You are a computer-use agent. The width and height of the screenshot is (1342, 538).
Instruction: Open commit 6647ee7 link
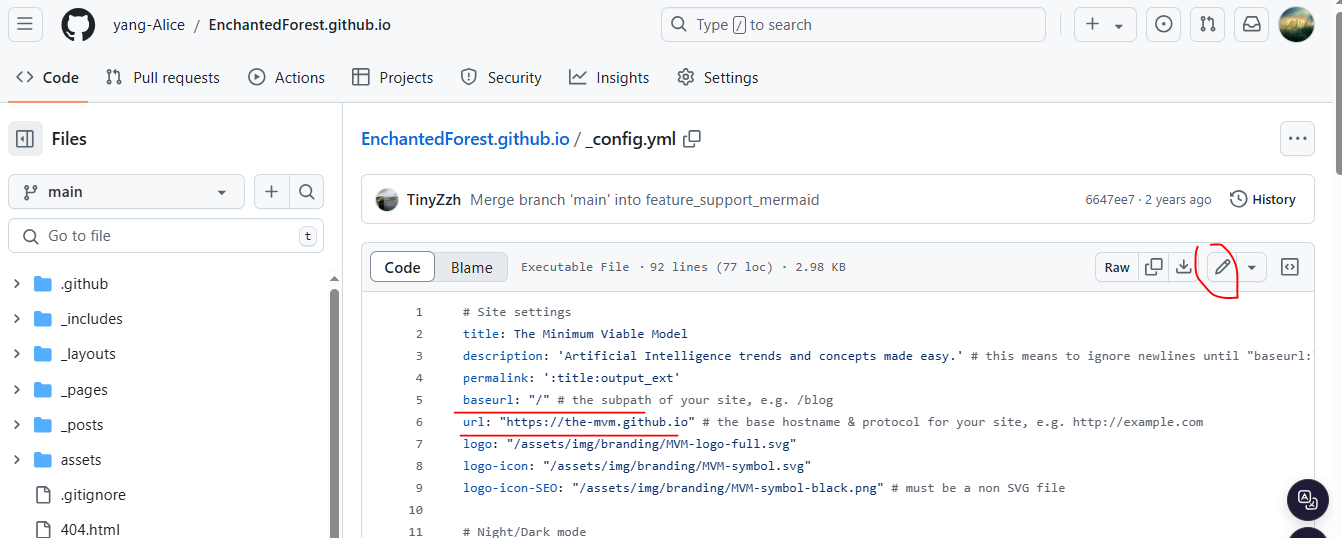point(1110,200)
